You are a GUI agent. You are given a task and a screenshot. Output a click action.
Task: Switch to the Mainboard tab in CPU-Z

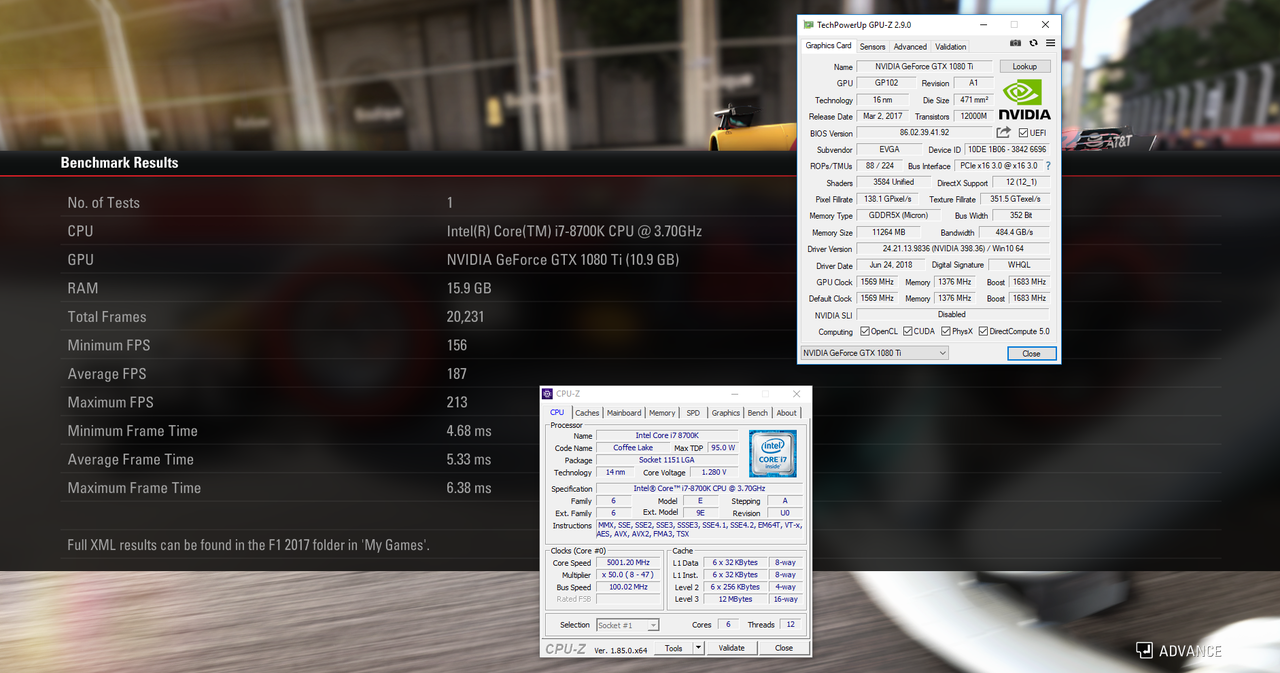pyautogui.click(x=624, y=413)
